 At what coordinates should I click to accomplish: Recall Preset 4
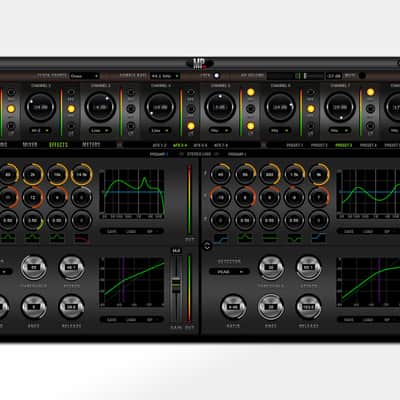(368, 145)
